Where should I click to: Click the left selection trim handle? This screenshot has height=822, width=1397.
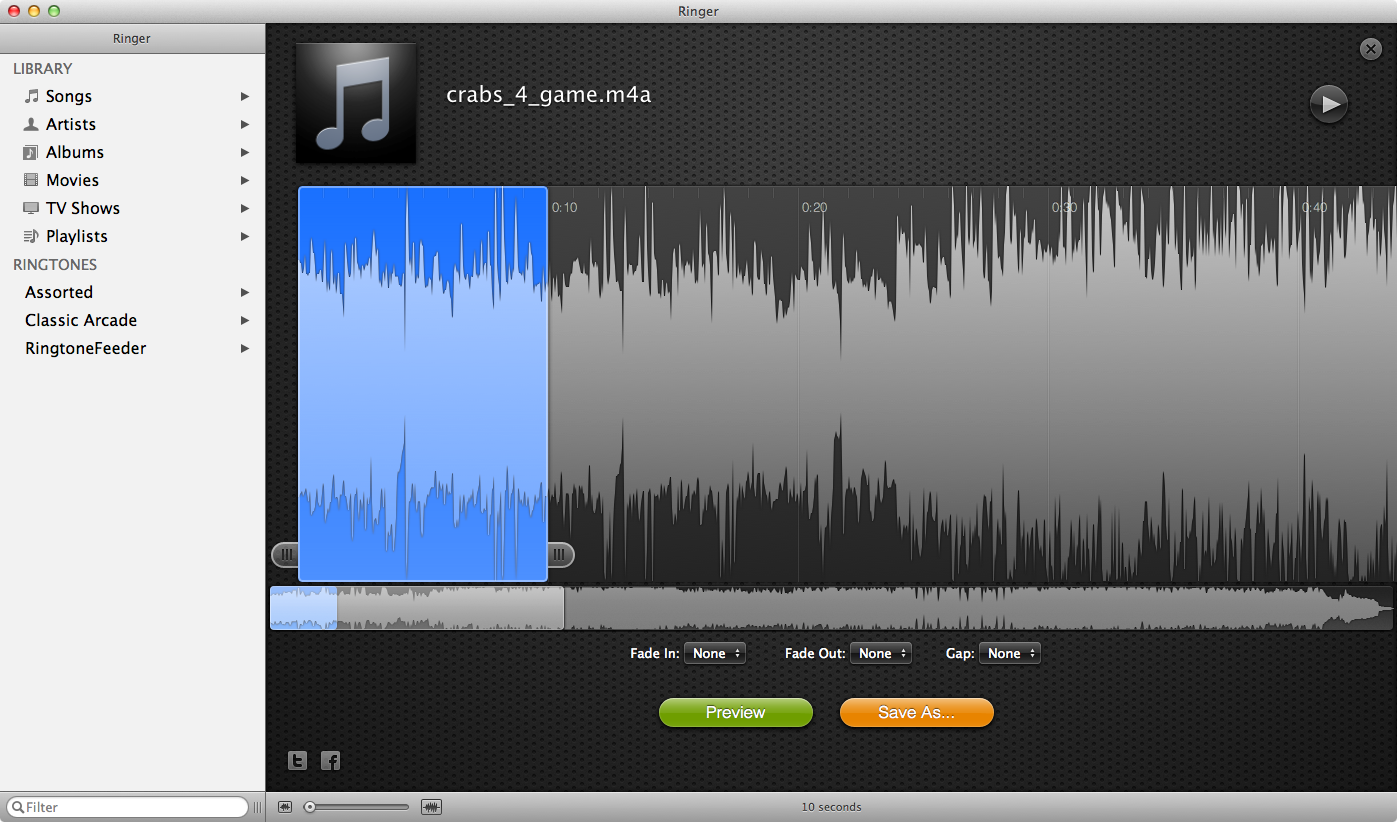click(x=285, y=554)
